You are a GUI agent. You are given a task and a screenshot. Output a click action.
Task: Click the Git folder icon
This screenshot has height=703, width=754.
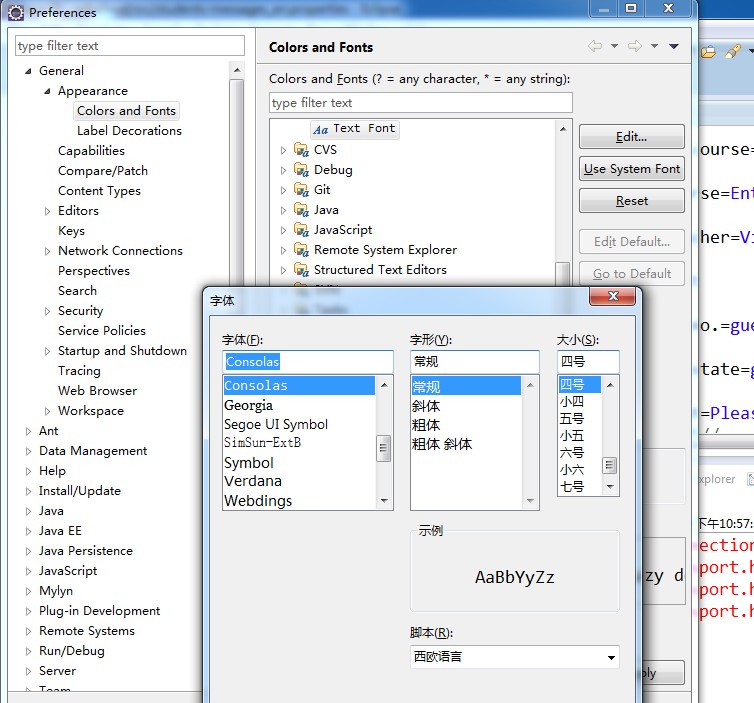pos(302,190)
